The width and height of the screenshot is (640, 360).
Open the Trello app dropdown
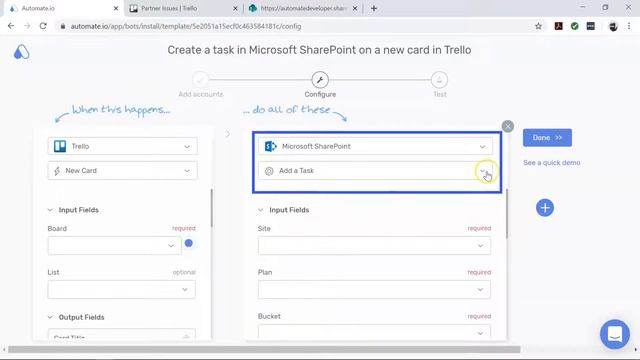coord(122,146)
